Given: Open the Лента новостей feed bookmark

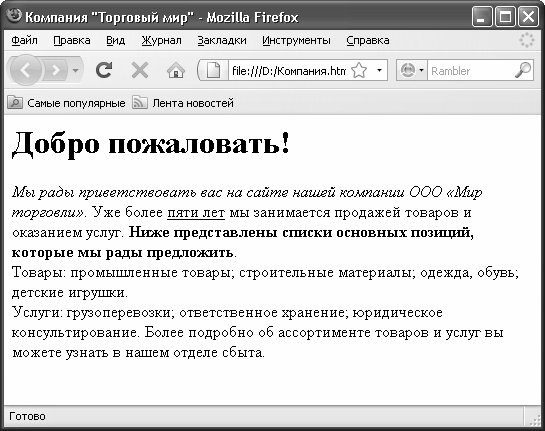Looking at the screenshot, I should [x=183, y=103].
